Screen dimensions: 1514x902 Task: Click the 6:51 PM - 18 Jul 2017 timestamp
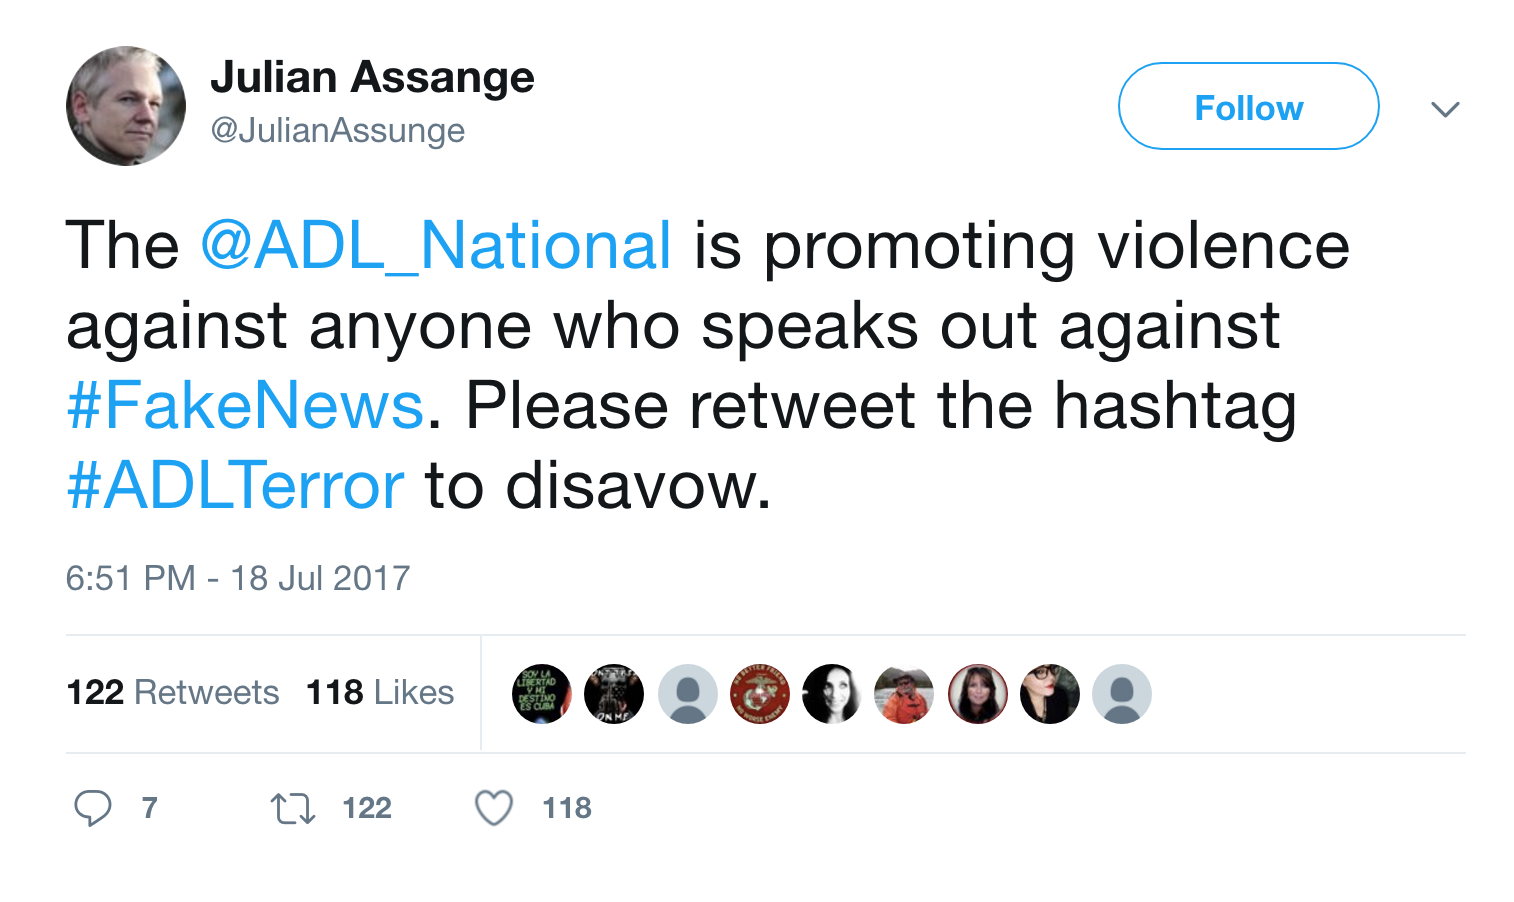point(238,578)
